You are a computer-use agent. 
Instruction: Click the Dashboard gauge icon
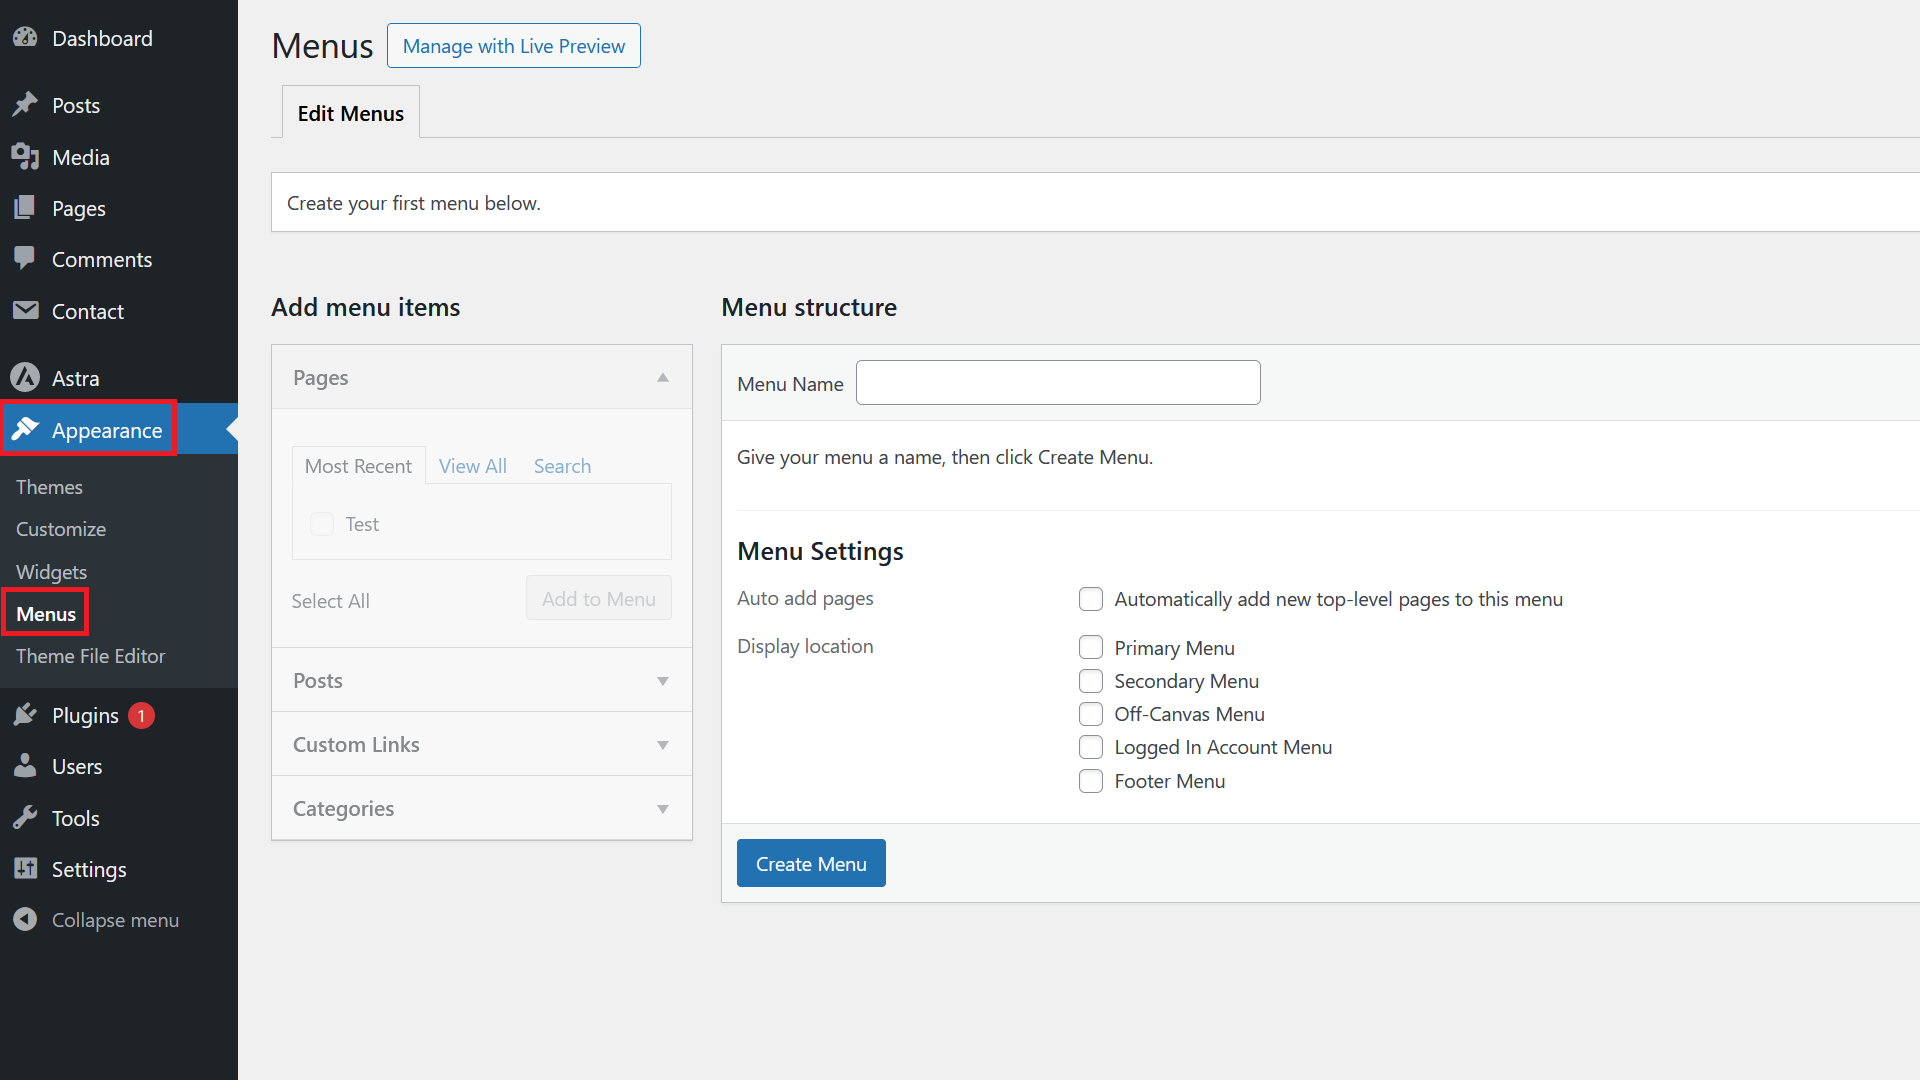pos(25,38)
